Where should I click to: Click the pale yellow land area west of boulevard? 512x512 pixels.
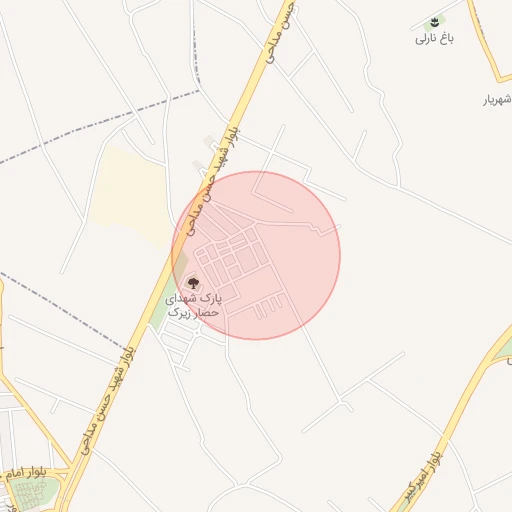[x=132, y=197]
